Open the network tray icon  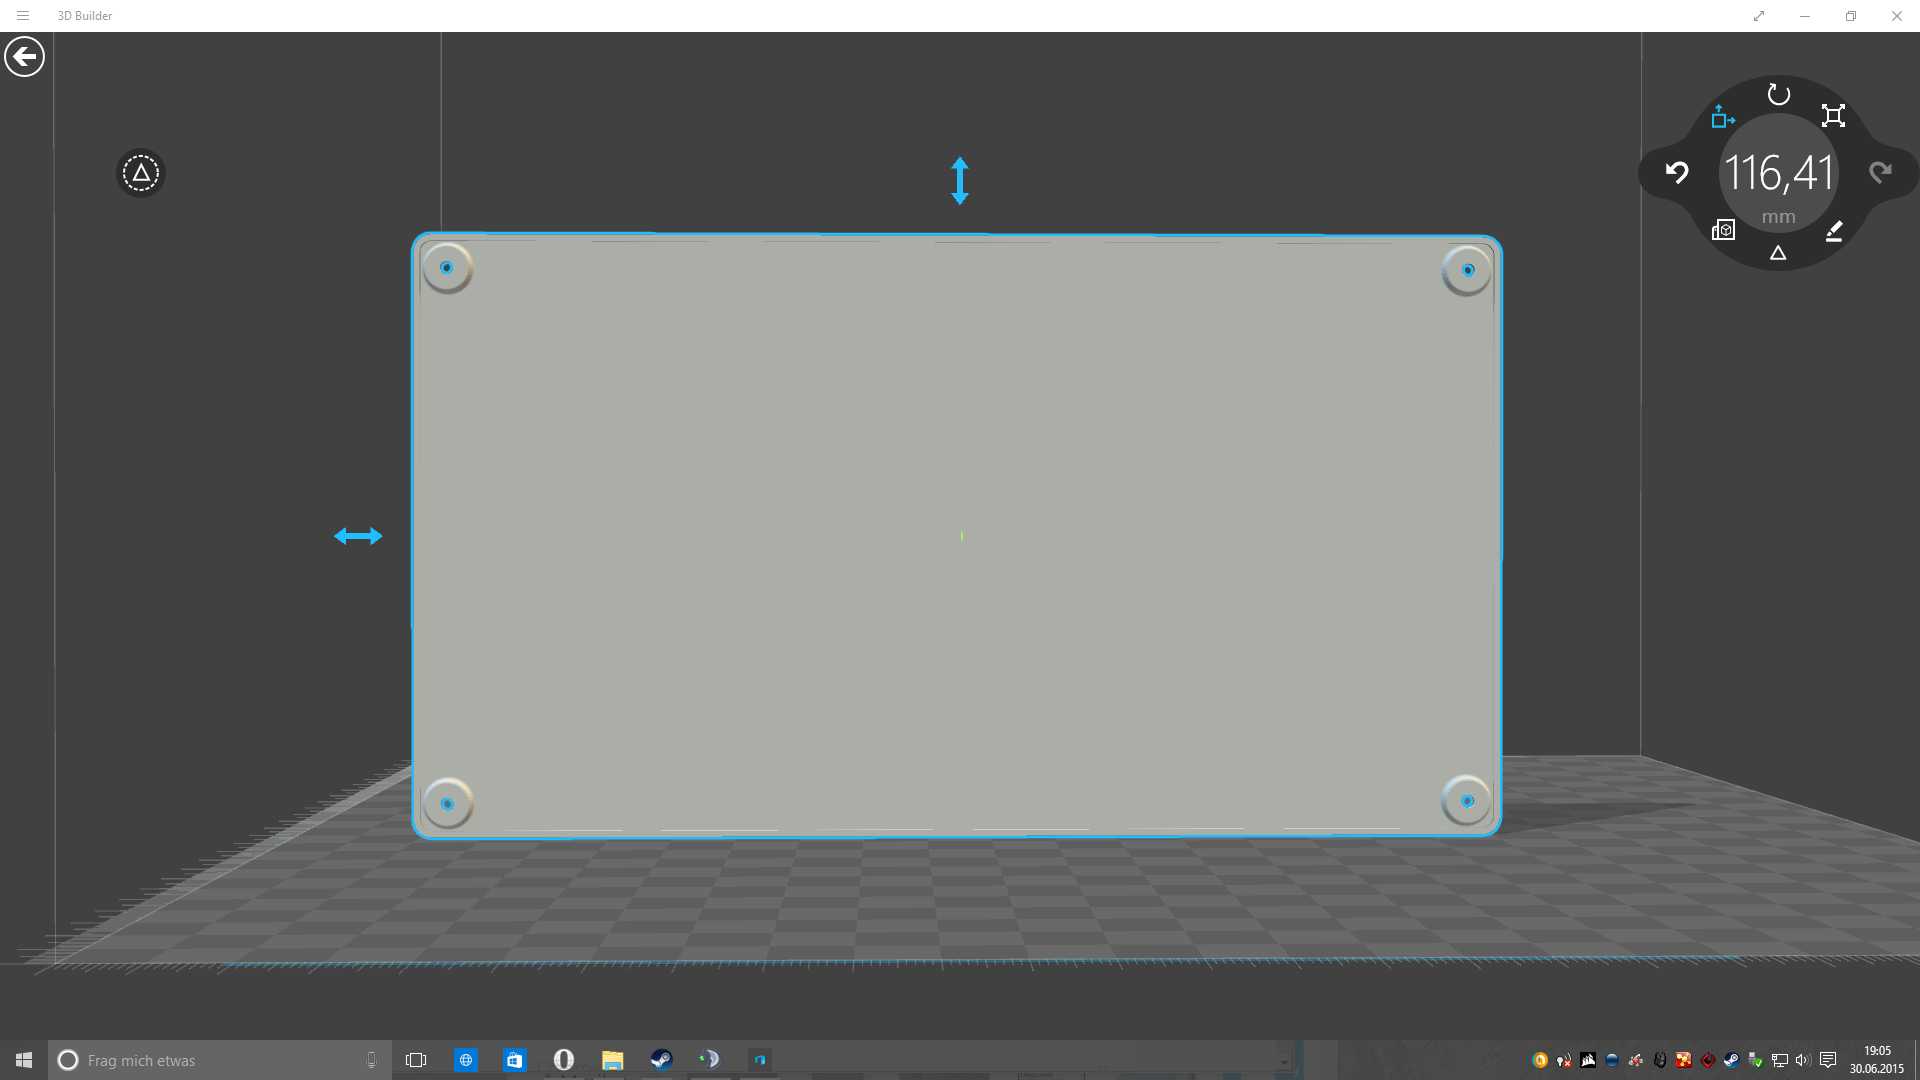coord(1779,1060)
